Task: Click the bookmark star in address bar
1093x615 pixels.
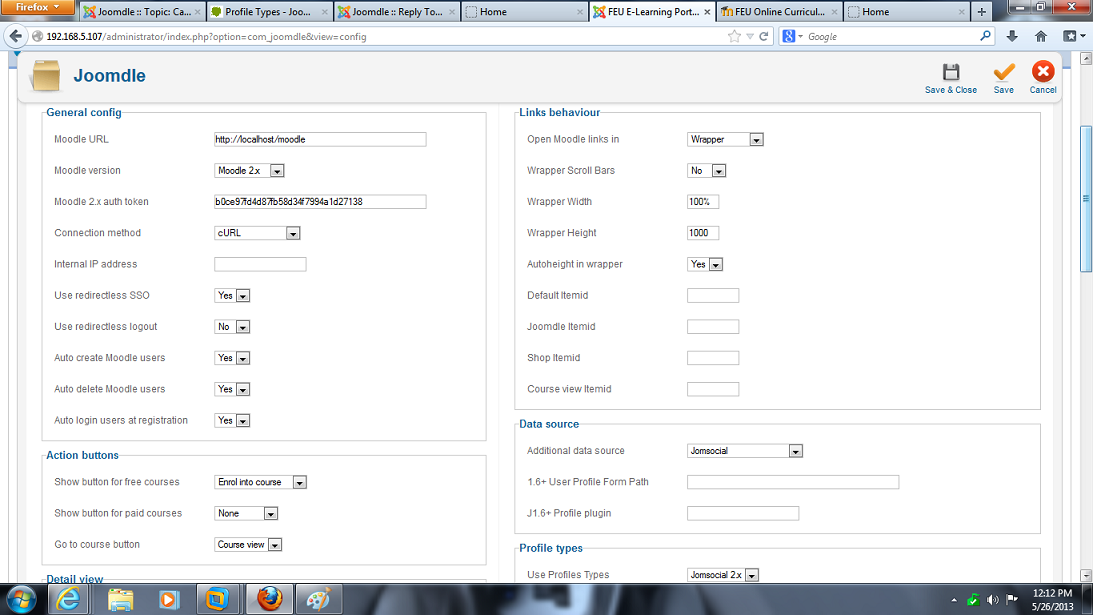Action: click(x=735, y=36)
